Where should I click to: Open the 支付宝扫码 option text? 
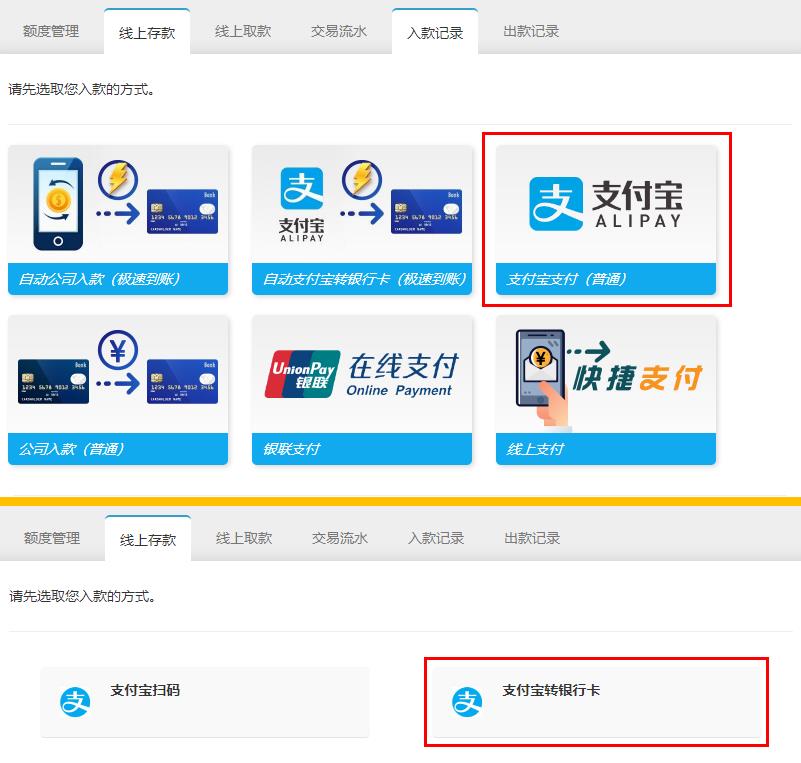pyautogui.click(x=145, y=690)
